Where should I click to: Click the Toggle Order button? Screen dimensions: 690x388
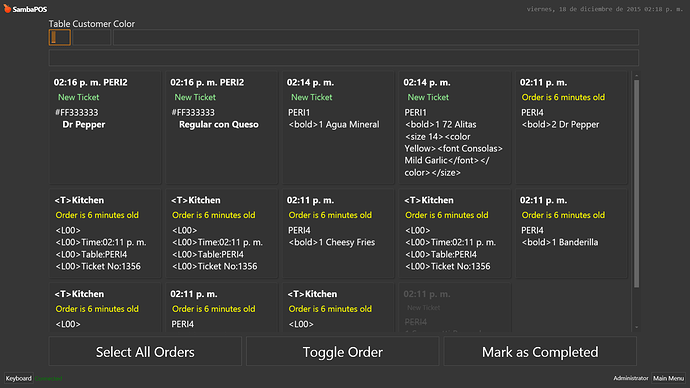[342, 351]
